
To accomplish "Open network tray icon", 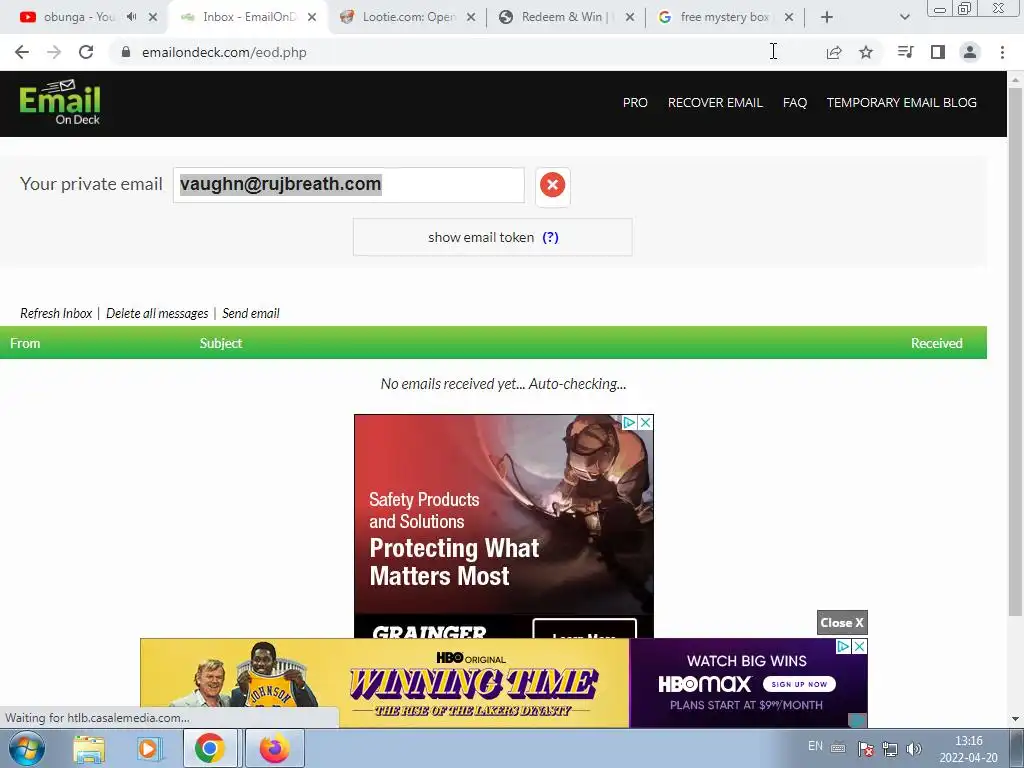I will pos(889,748).
